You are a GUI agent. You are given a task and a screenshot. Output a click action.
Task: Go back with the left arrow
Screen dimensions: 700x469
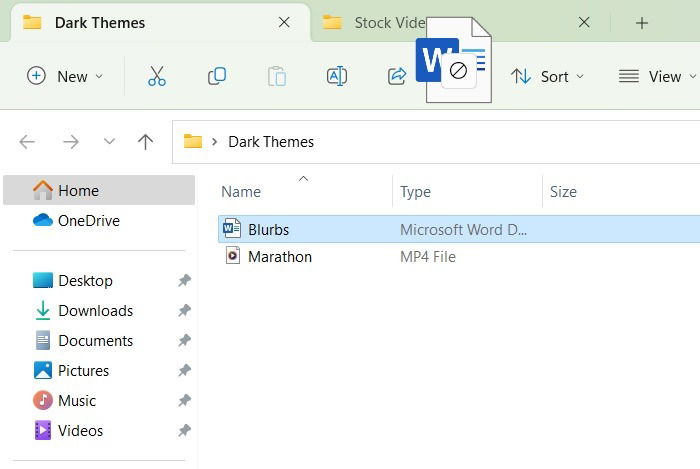coord(27,142)
